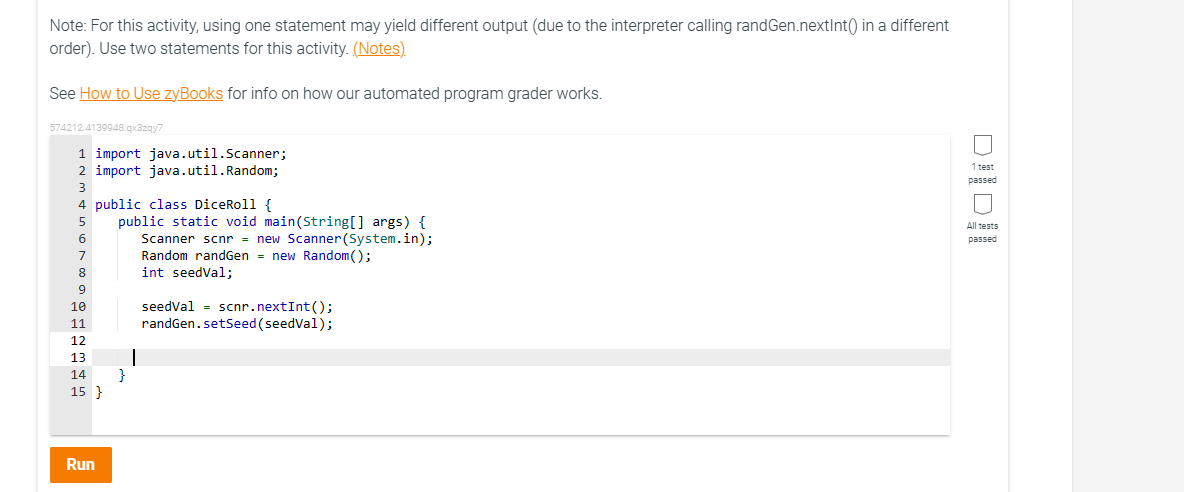This screenshot has width=1184, height=492.
Task: Click line number 12 in the gutter
Action: (x=78, y=341)
